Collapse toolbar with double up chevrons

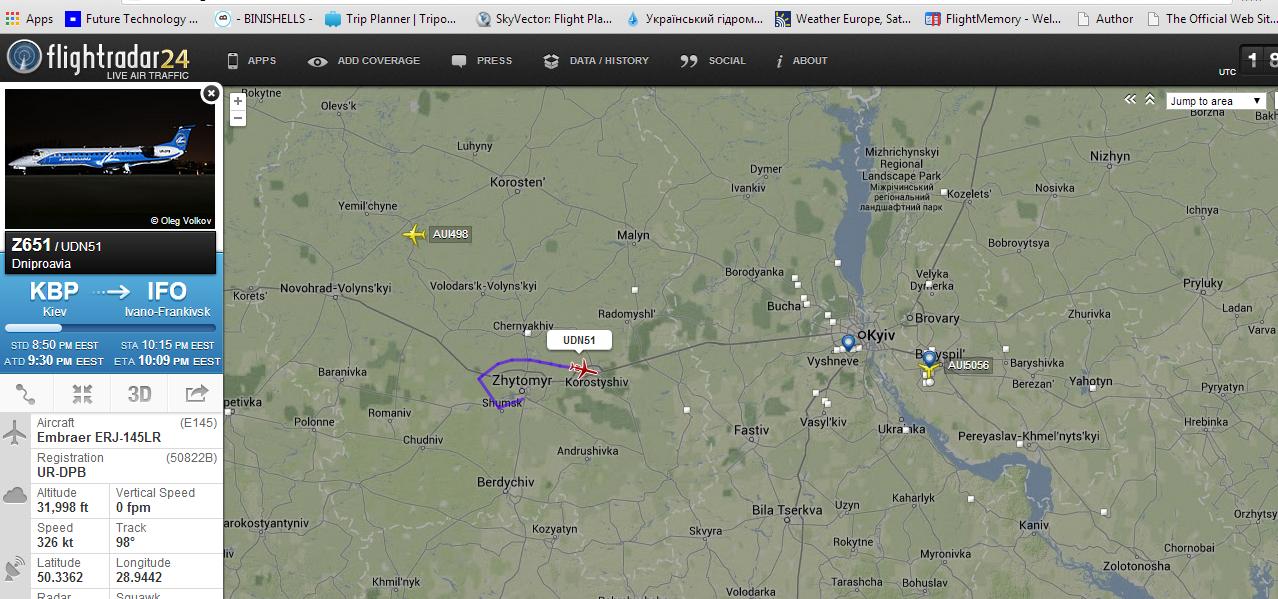1150,100
